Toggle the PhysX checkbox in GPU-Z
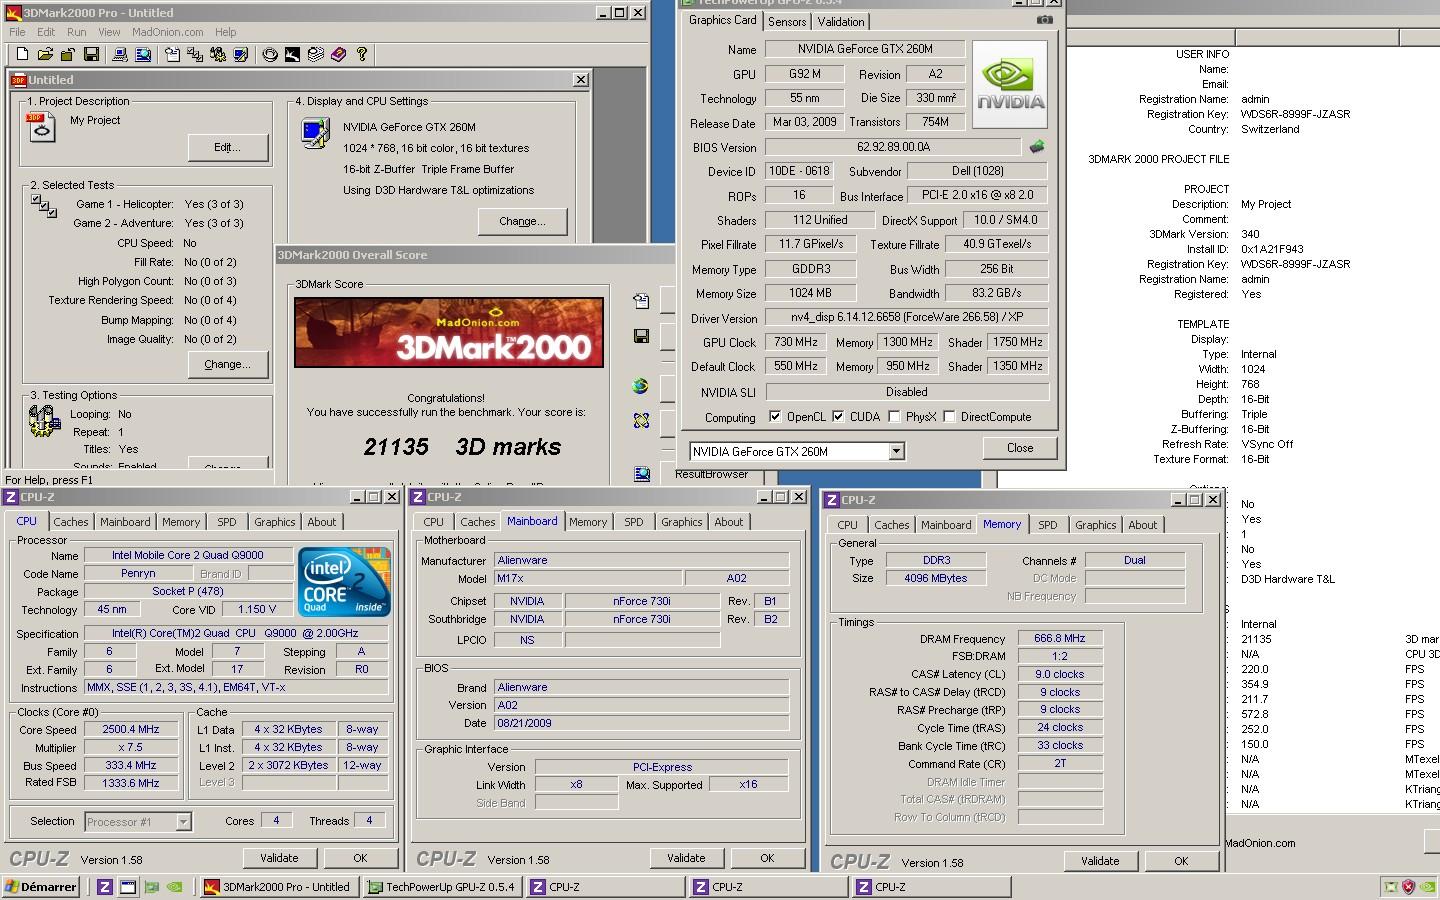Image resolution: width=1440 pixels, height=900 pixels. pos(894,416)
